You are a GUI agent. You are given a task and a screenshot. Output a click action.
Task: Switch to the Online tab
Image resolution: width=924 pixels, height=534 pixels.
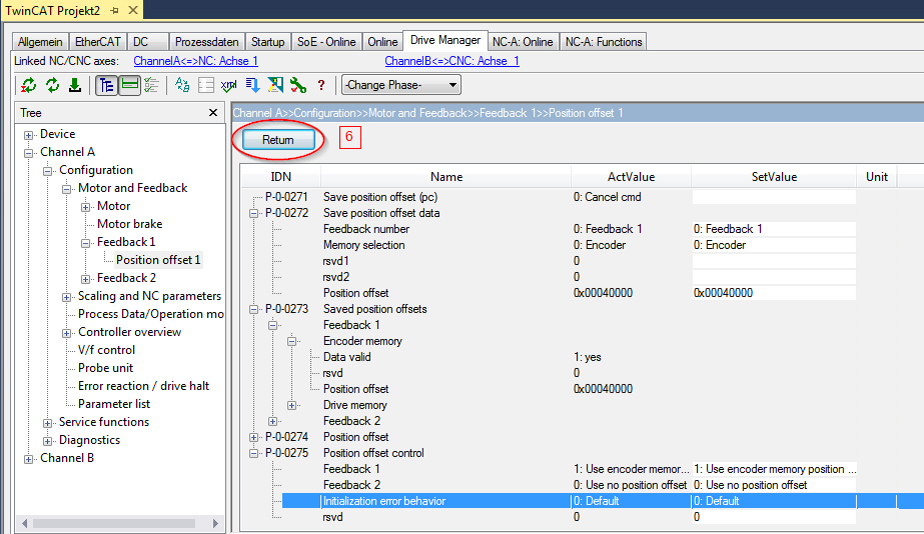pos(382,42)
